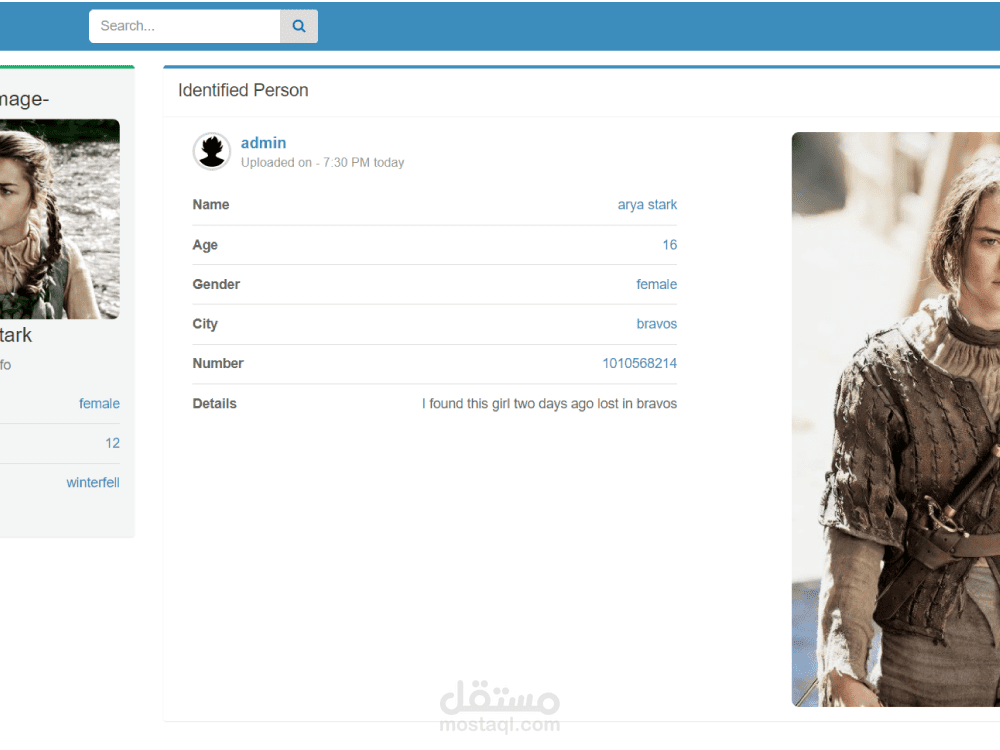The height and width of the screenshot is (750, 1000).
Task: Click the left sidebar profile photo
Action: [x=59, y=219]
